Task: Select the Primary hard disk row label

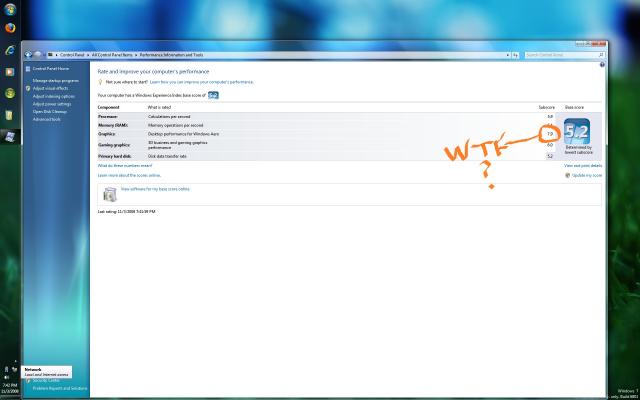Action: (114, 156)
